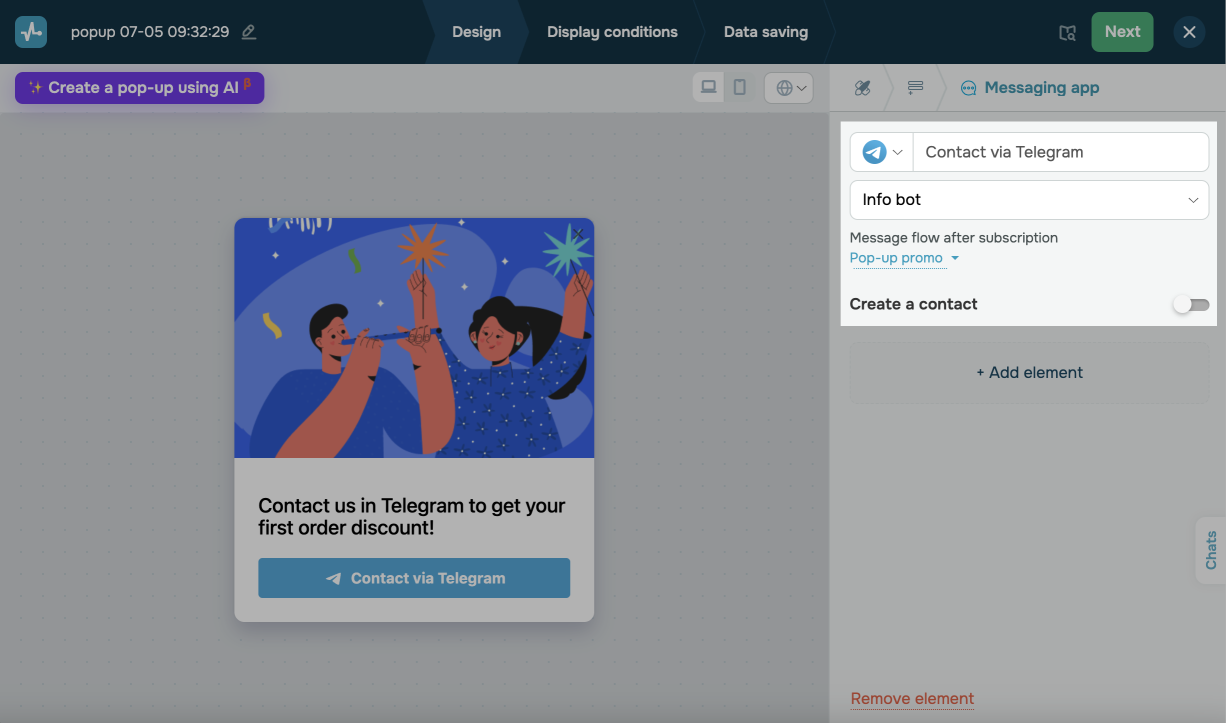The image size is (1226, 723).
Task: Create a pop-up using AI
Action: coord(140,87)
